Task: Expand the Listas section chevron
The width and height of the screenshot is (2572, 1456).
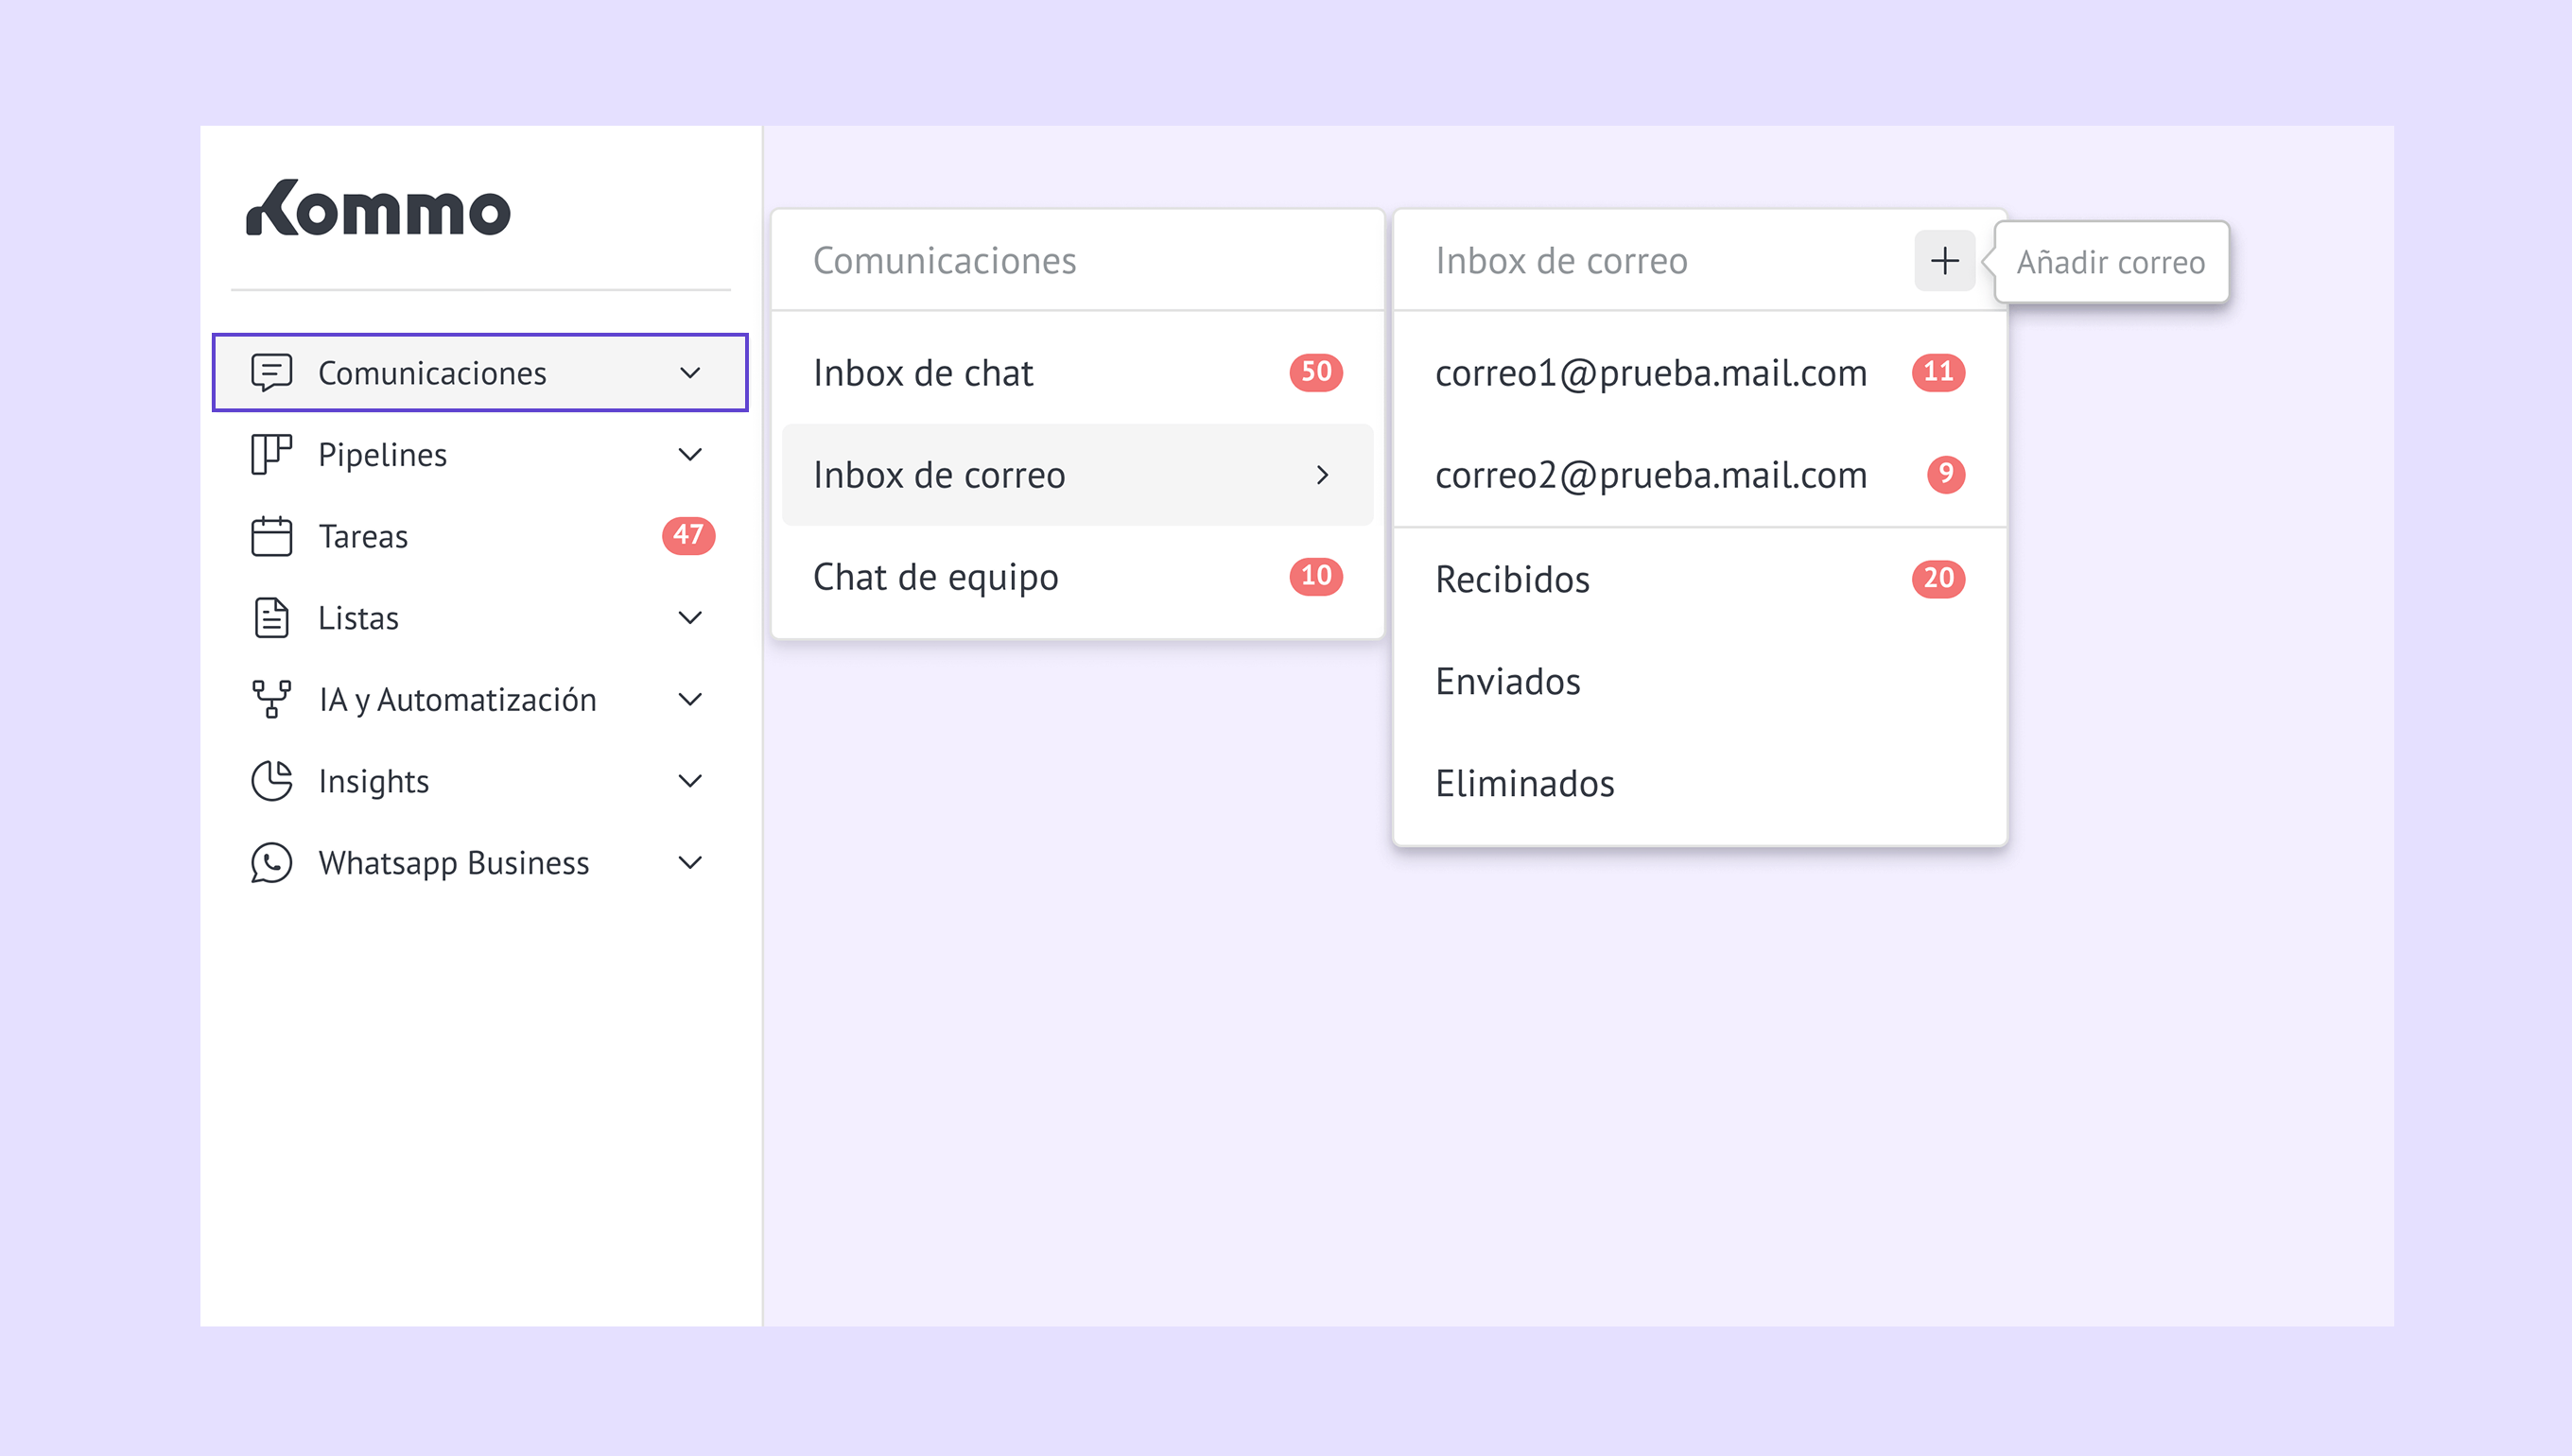Action: tap(690, 618)
